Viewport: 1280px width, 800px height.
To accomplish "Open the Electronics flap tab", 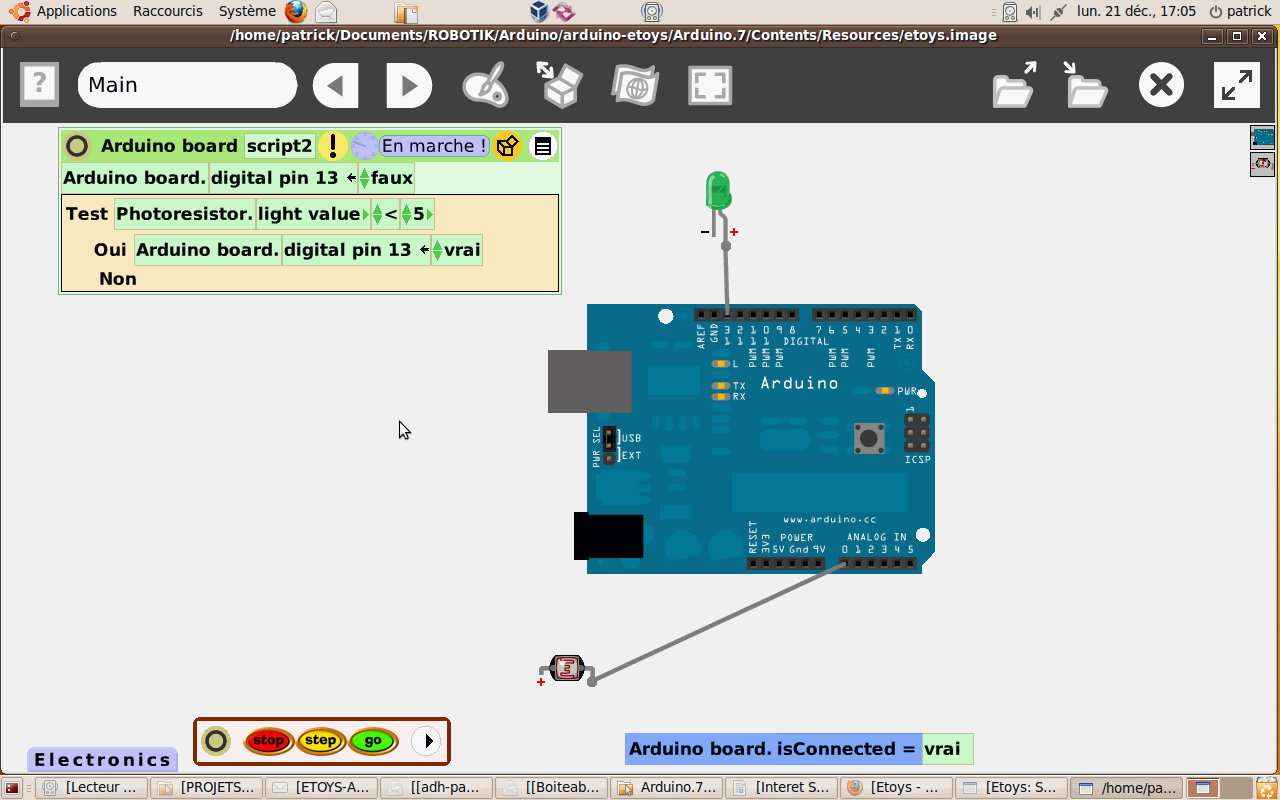I will point(103,760).
